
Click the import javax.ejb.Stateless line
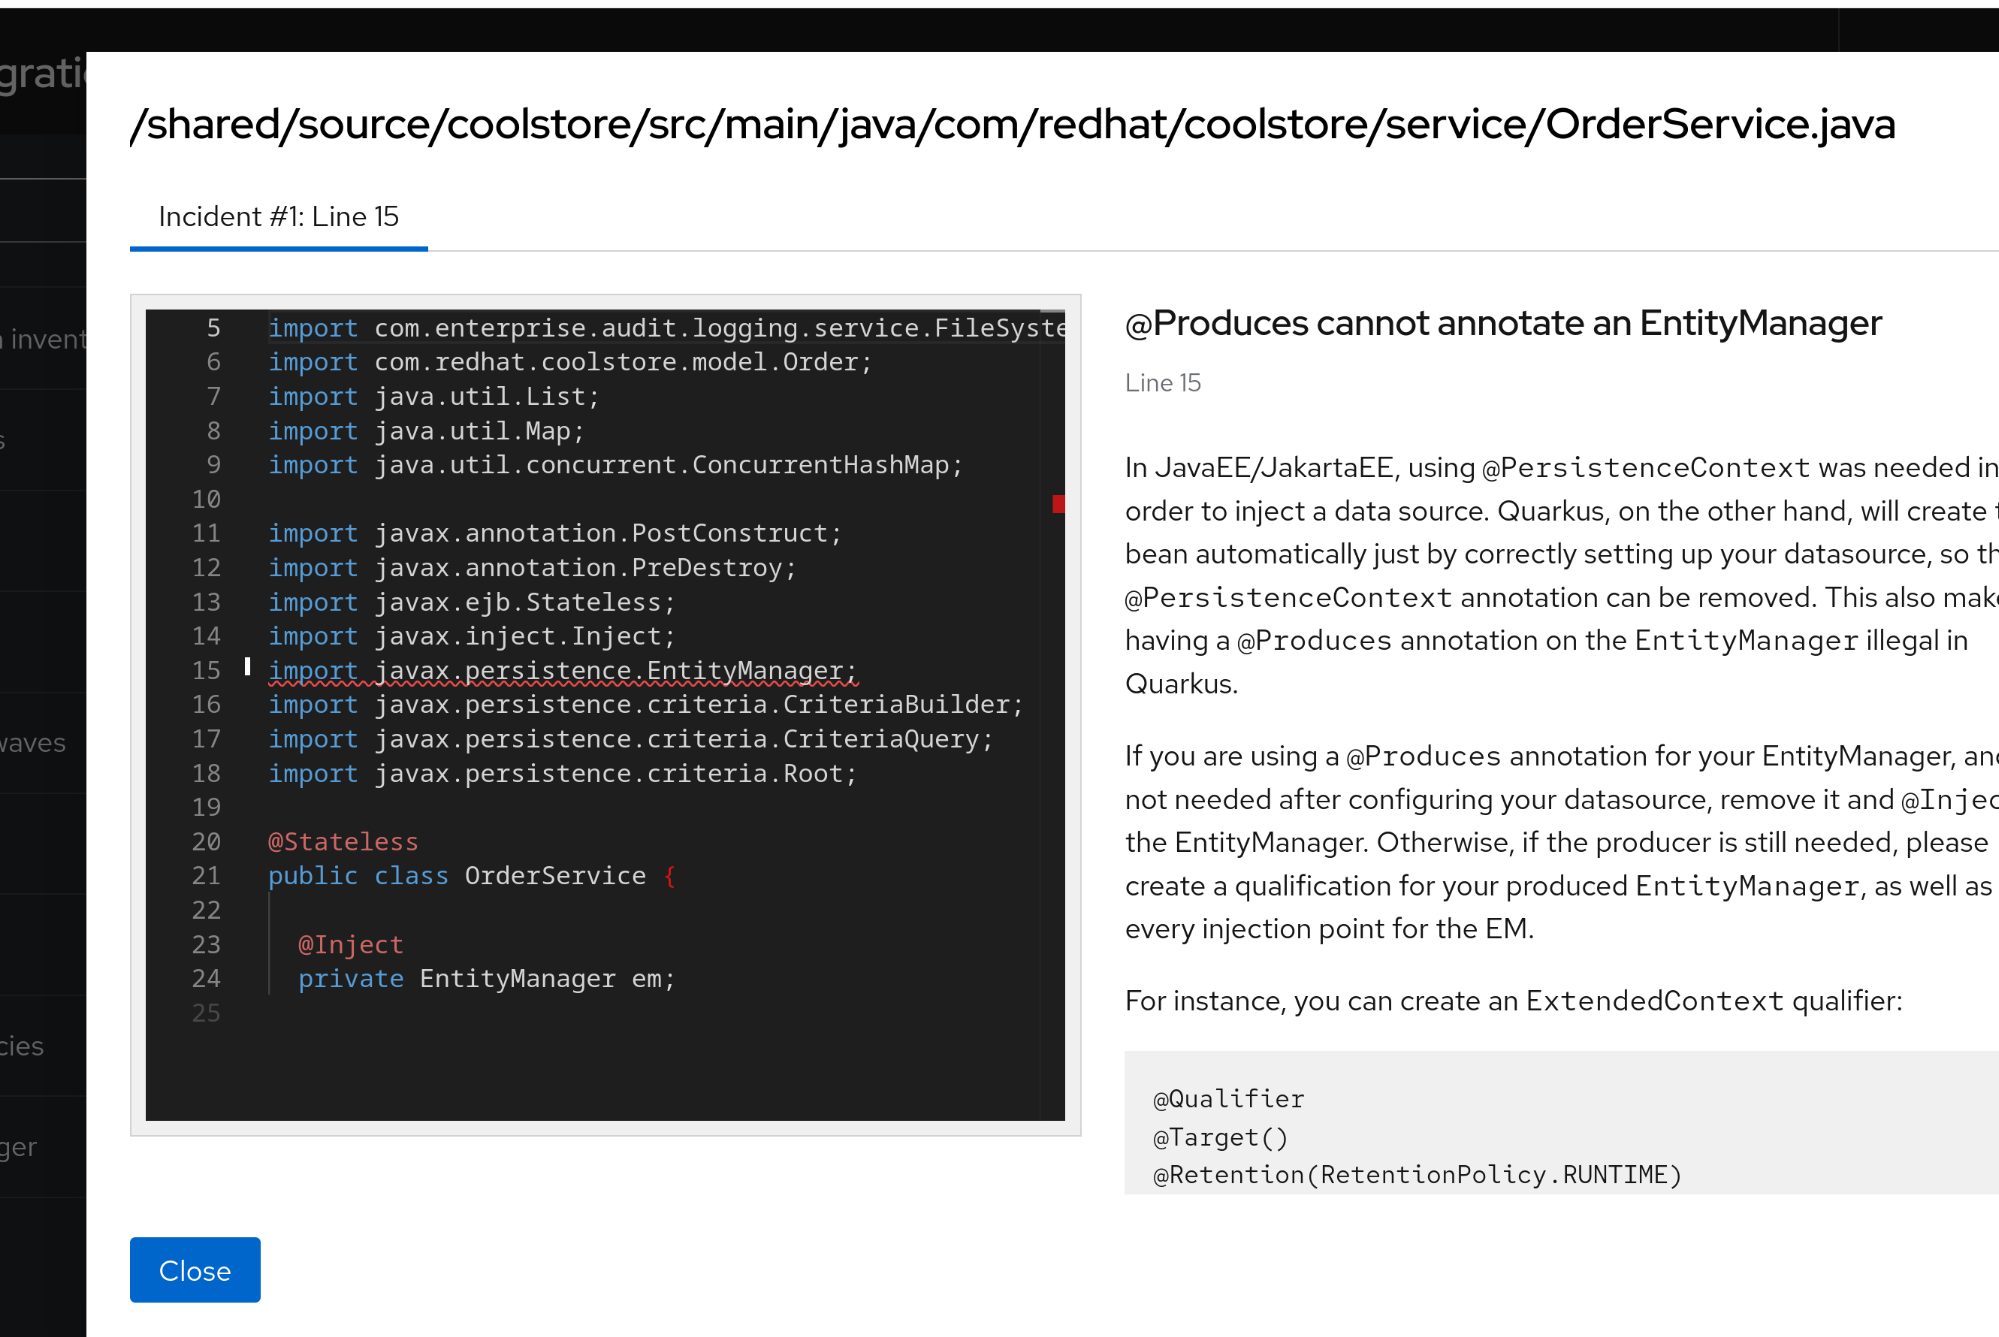(471, 603)
